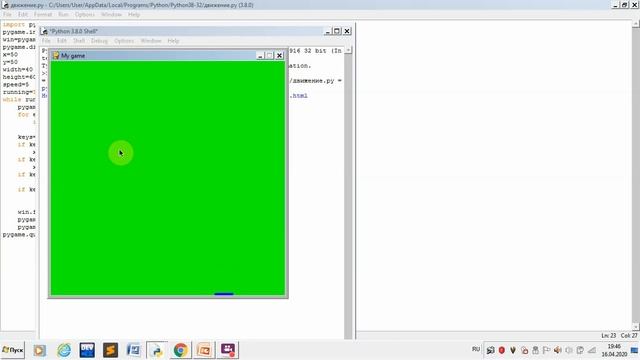Click the 'x=50' line in the editor
Image resolution: width=640 pixels, height=360 pixels.
coord(10,54)
